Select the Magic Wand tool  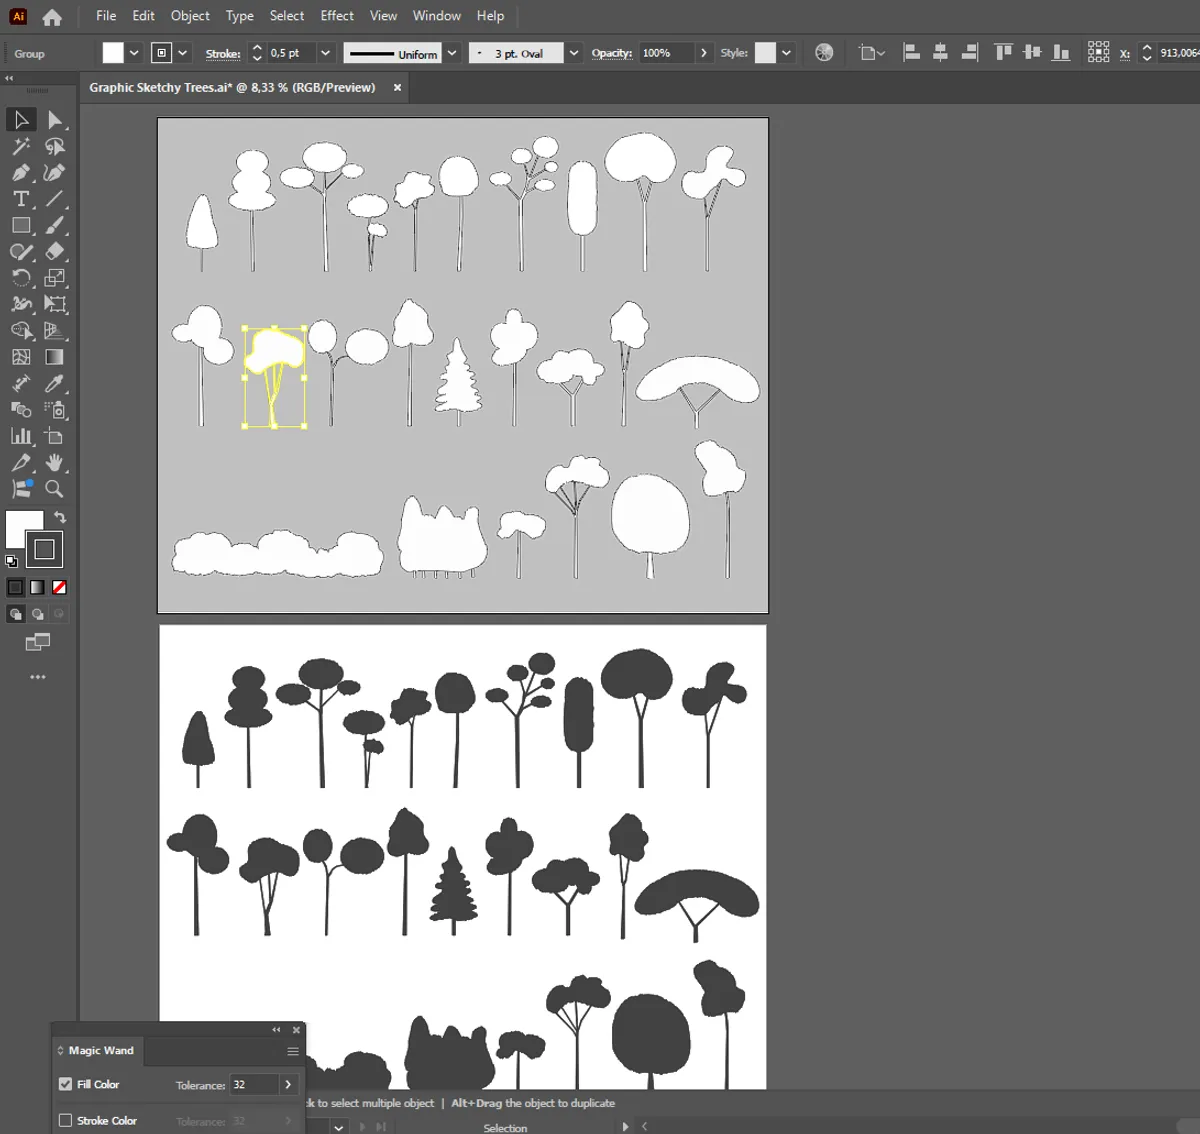click(x=21, y=146)
